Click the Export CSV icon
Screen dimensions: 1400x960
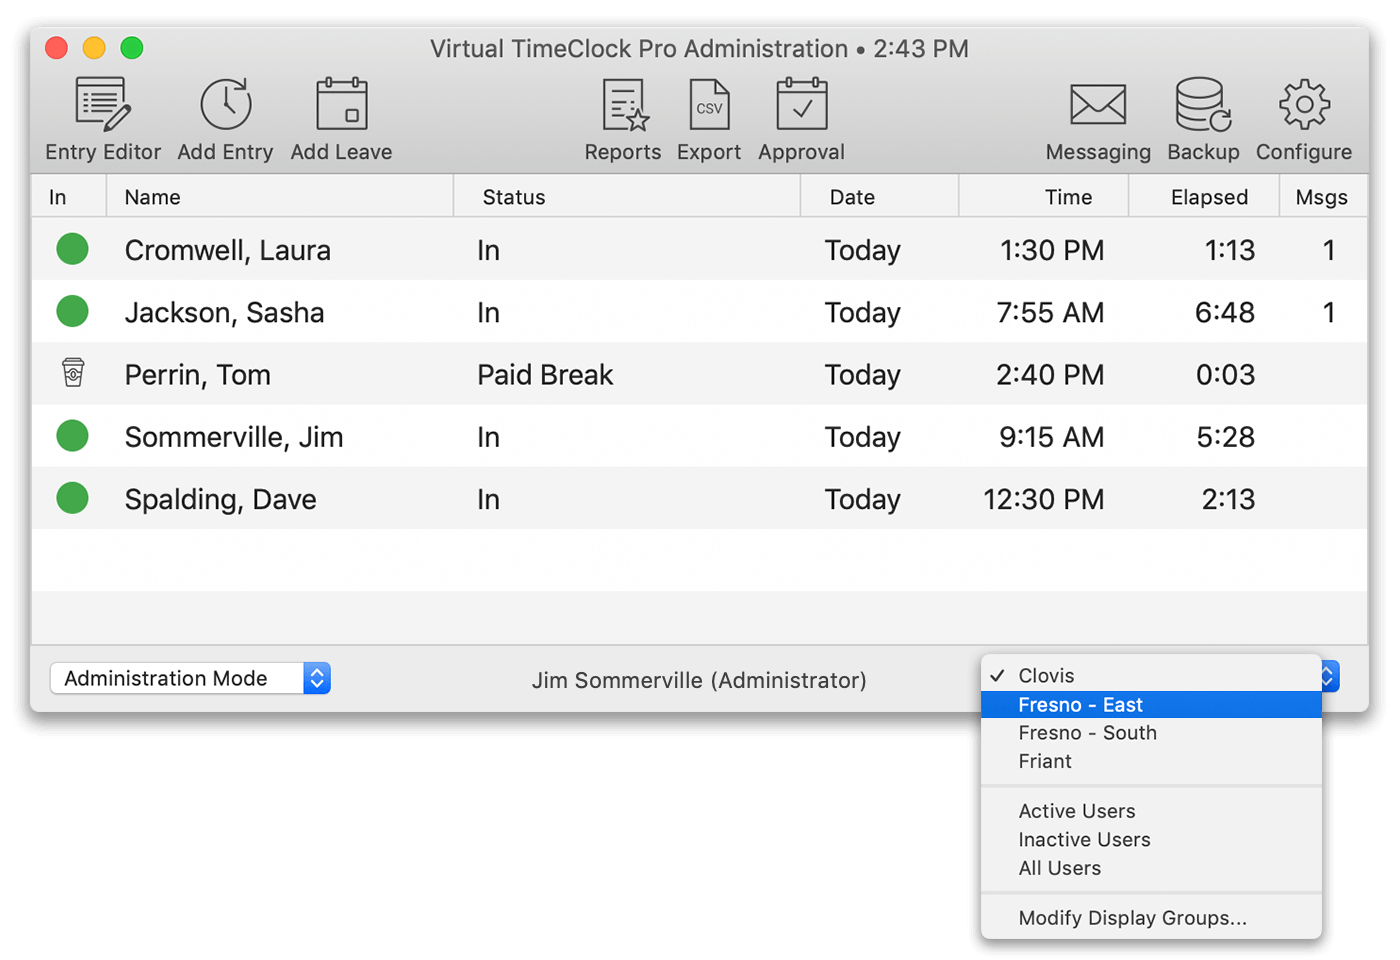[709, 105]
